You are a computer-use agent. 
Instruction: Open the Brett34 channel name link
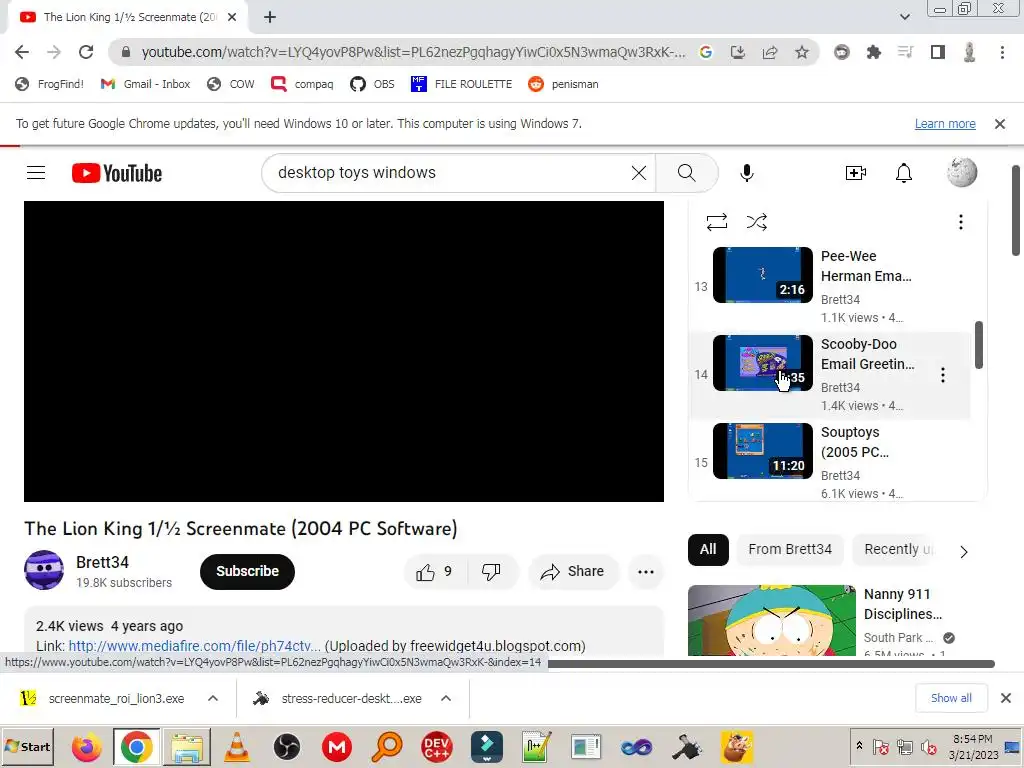click(103, 562)
